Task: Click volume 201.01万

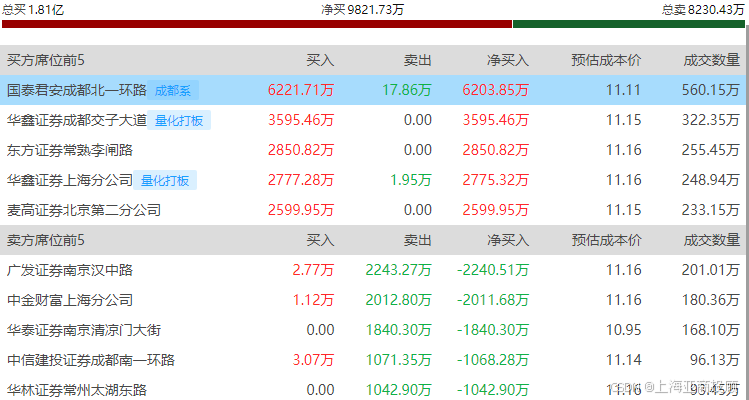Action: [x=711, y=270]
